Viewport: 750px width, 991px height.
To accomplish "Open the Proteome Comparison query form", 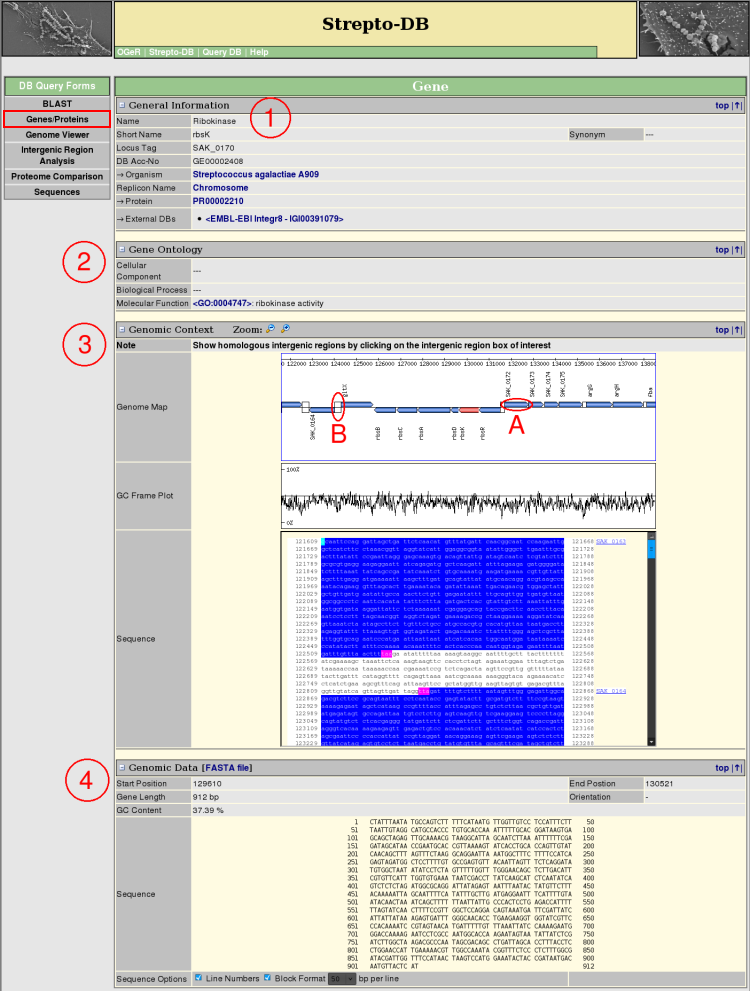I will click(x=57, y=177).
